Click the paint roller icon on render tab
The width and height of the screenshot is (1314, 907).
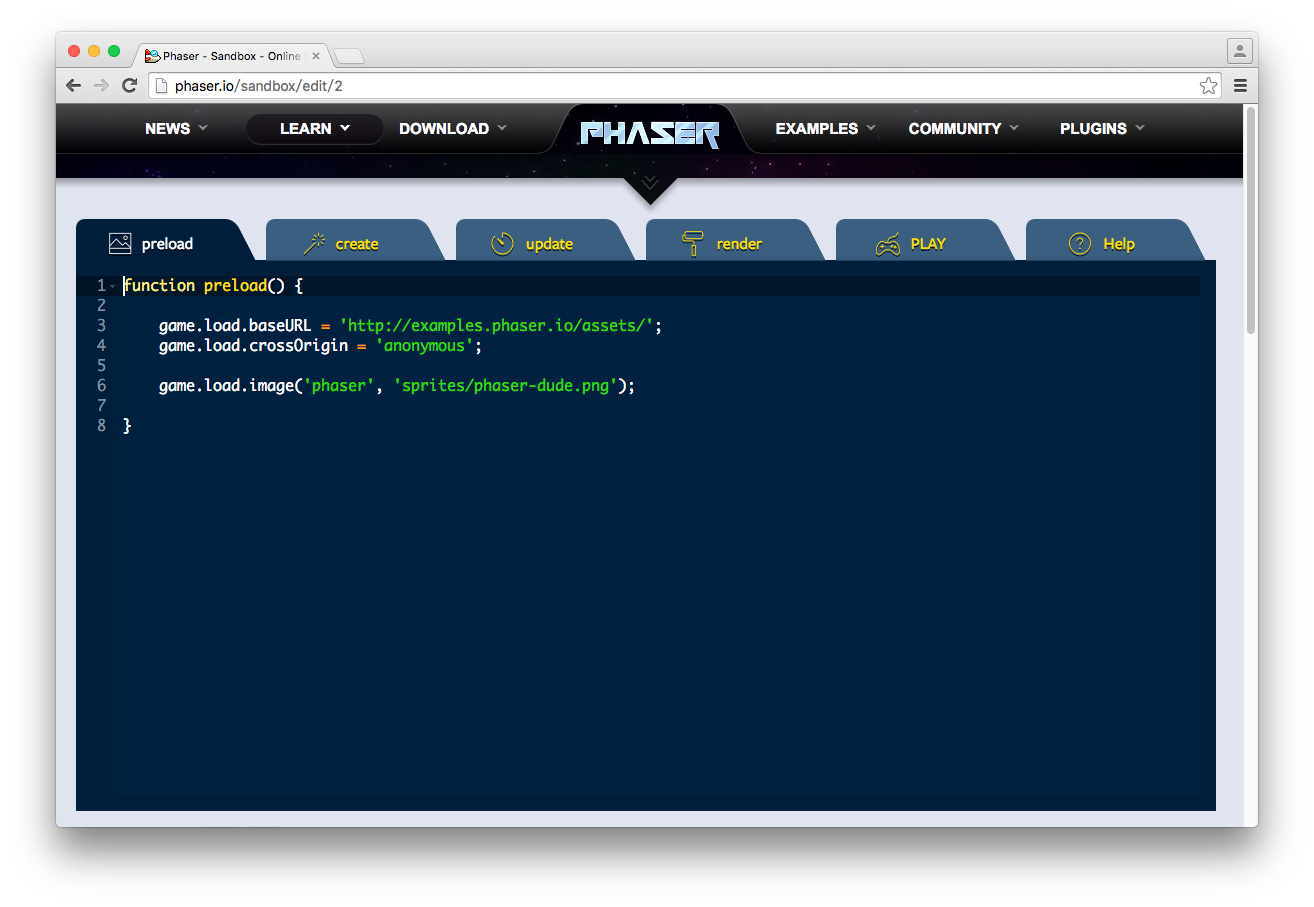click(692, 243)
